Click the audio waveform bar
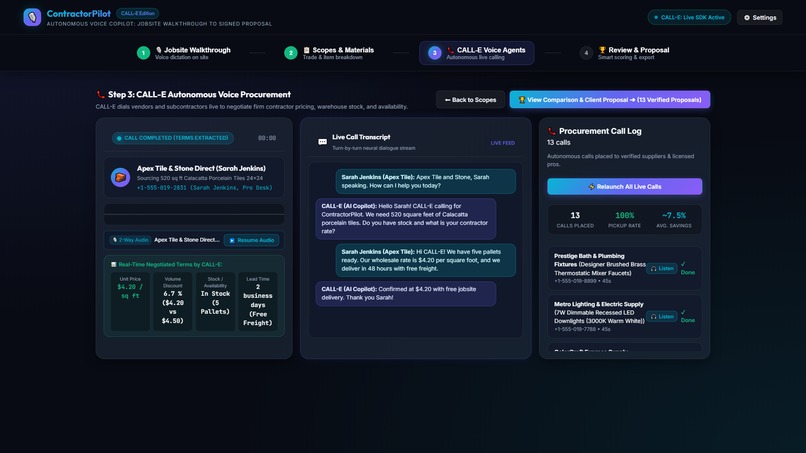806x453 pixels. pyautogui.click(x=194, y=214)
